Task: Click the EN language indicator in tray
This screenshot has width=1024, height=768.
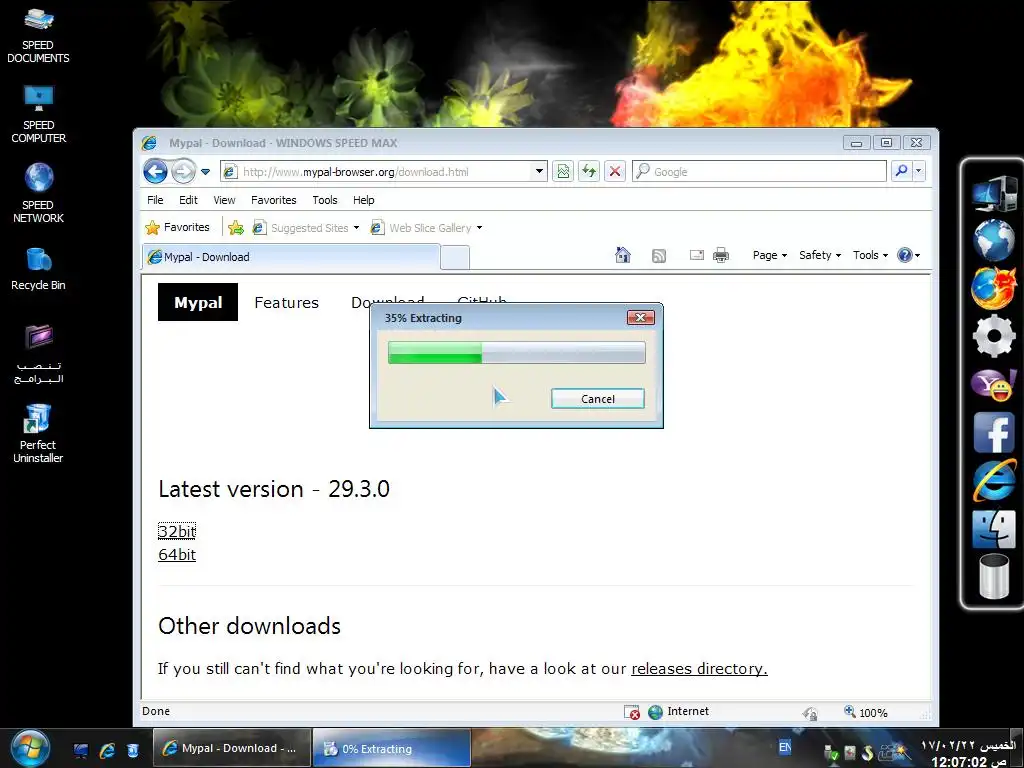Action: [785, 748]
